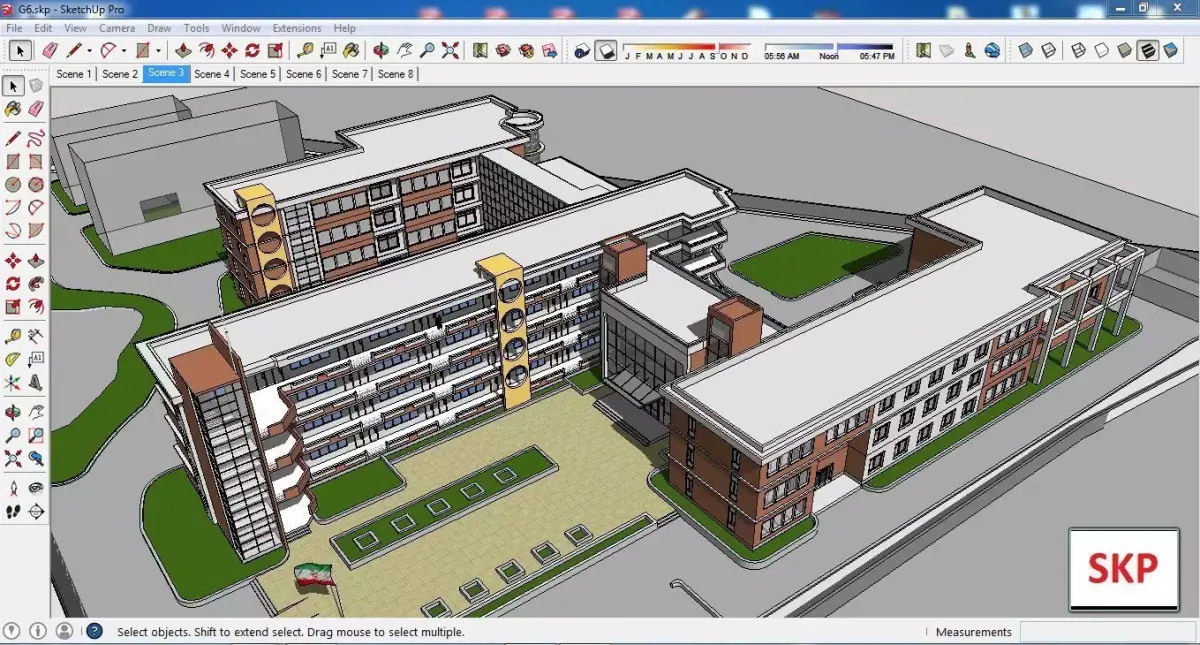The width and height of the screenshot is (1200, 645).
Task: Activate the Move tool in top toolbar
Action: click(x=229, y=50)
